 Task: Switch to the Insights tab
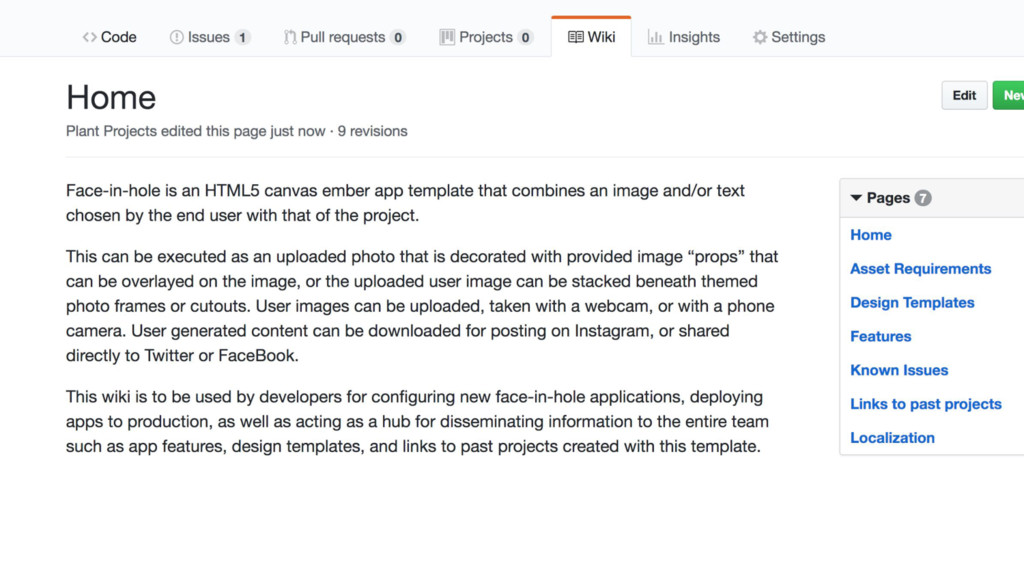click(x=694, y=37)
